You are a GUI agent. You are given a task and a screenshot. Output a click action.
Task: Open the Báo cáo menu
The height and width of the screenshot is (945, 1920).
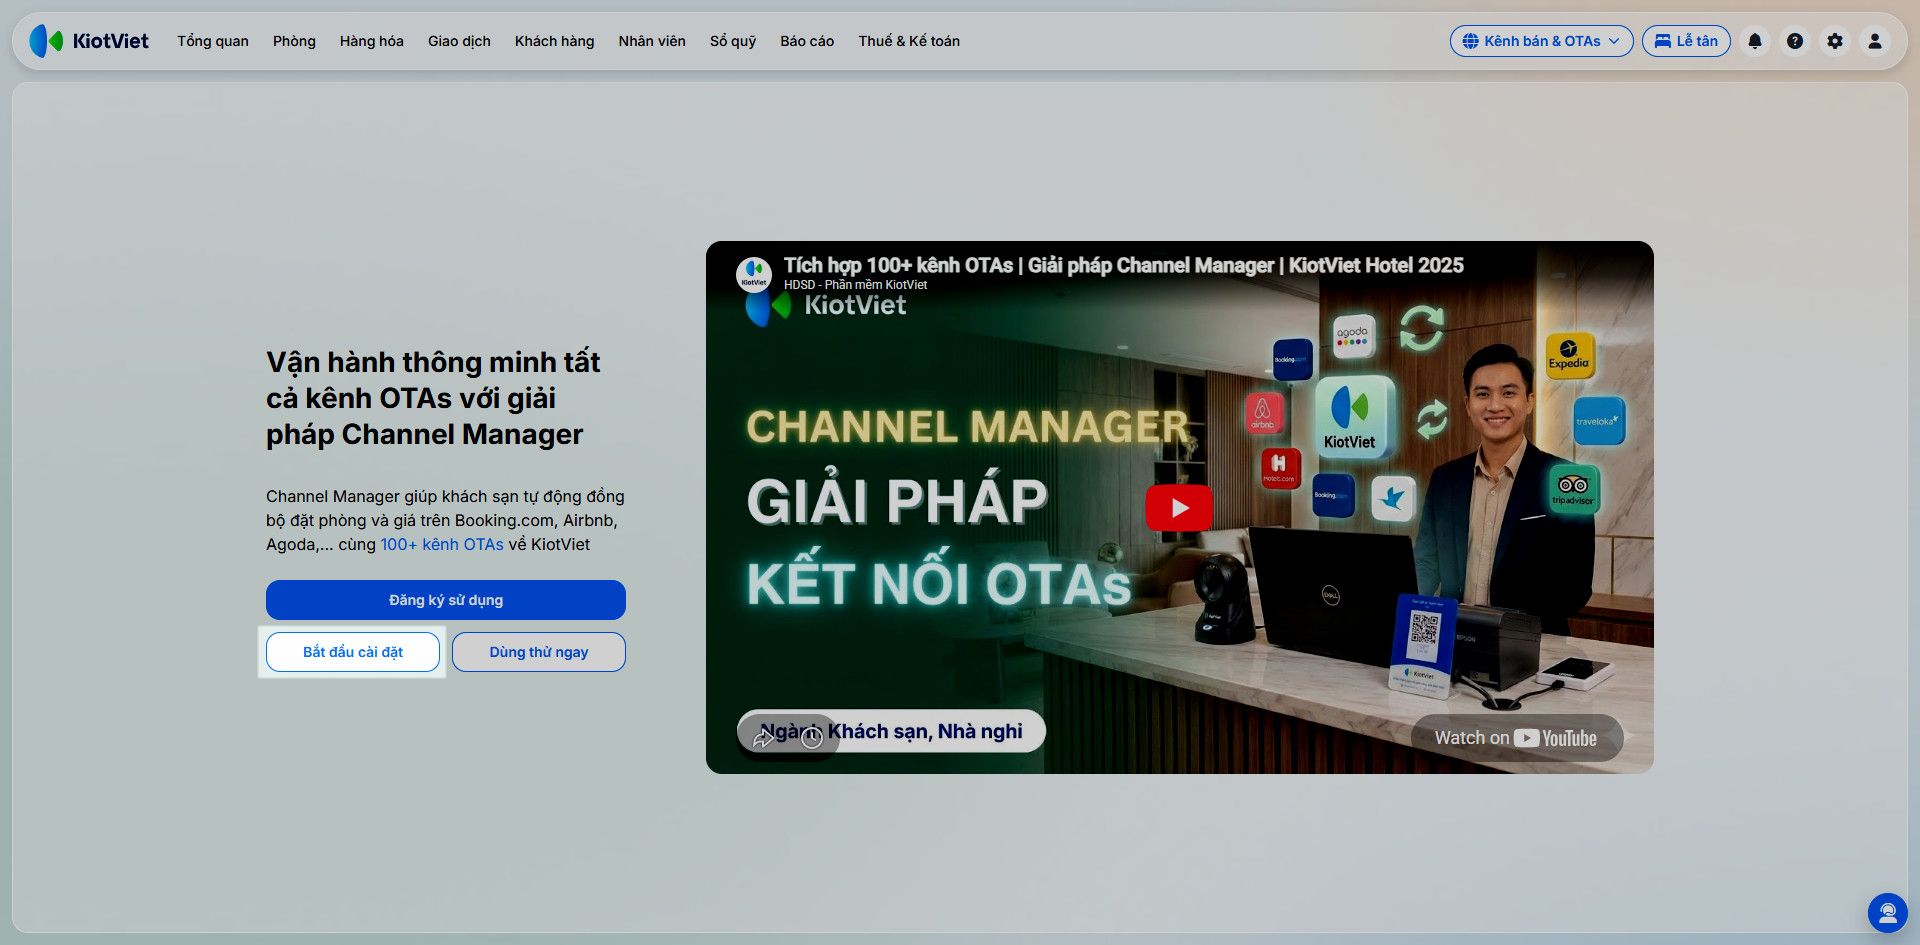pos(807,41)
